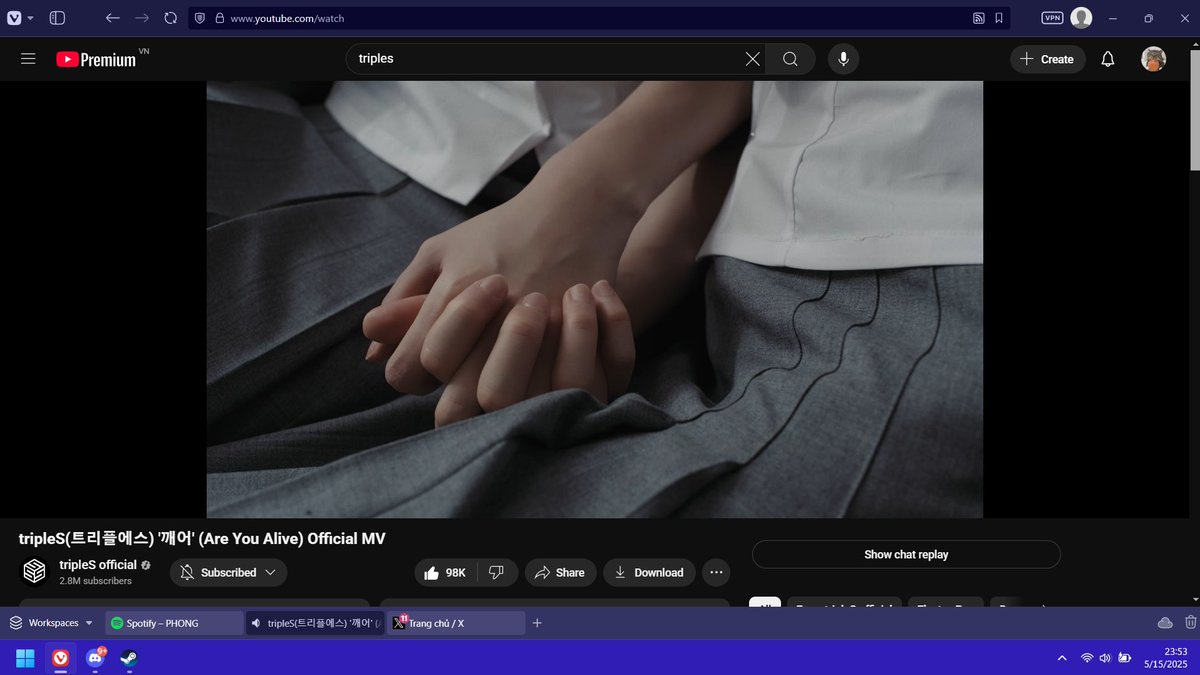Viewport: 1200px width, 675px height.
Task: Open synced tabs cloud icon
Action: [x=1165, y=623]
